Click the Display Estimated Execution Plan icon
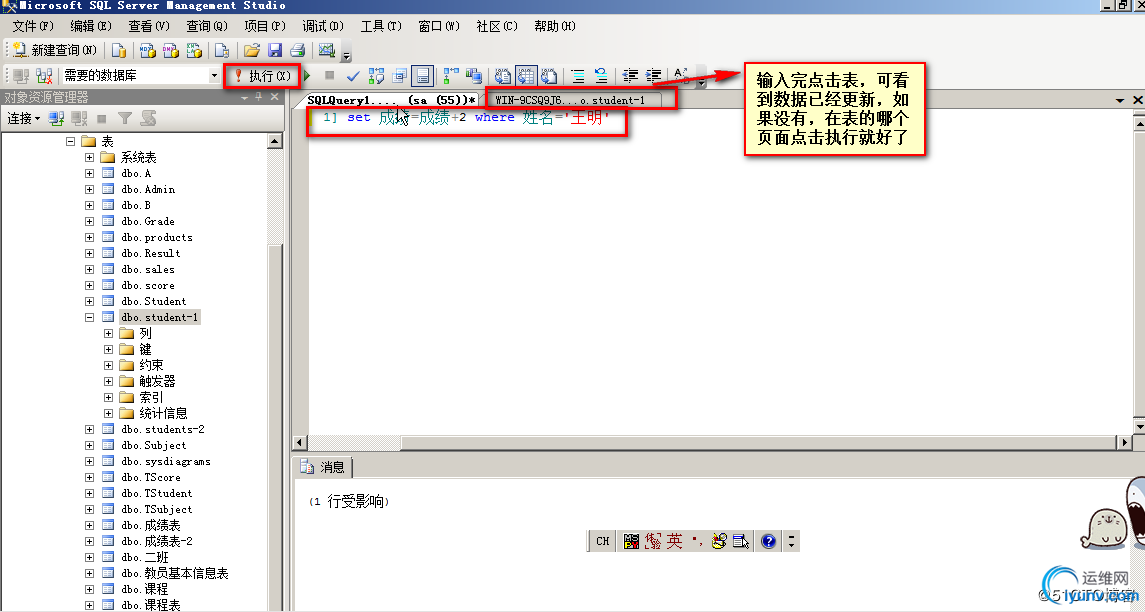This screenshot has height=612, width=1145. 377,75
